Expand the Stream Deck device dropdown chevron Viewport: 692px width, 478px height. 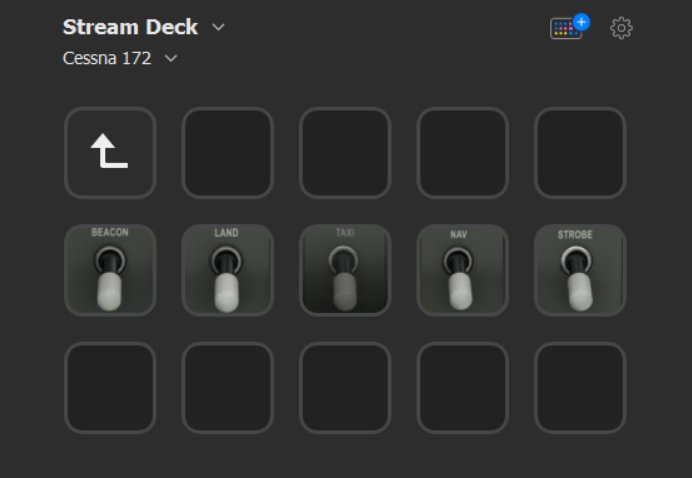tap(218, 27)
